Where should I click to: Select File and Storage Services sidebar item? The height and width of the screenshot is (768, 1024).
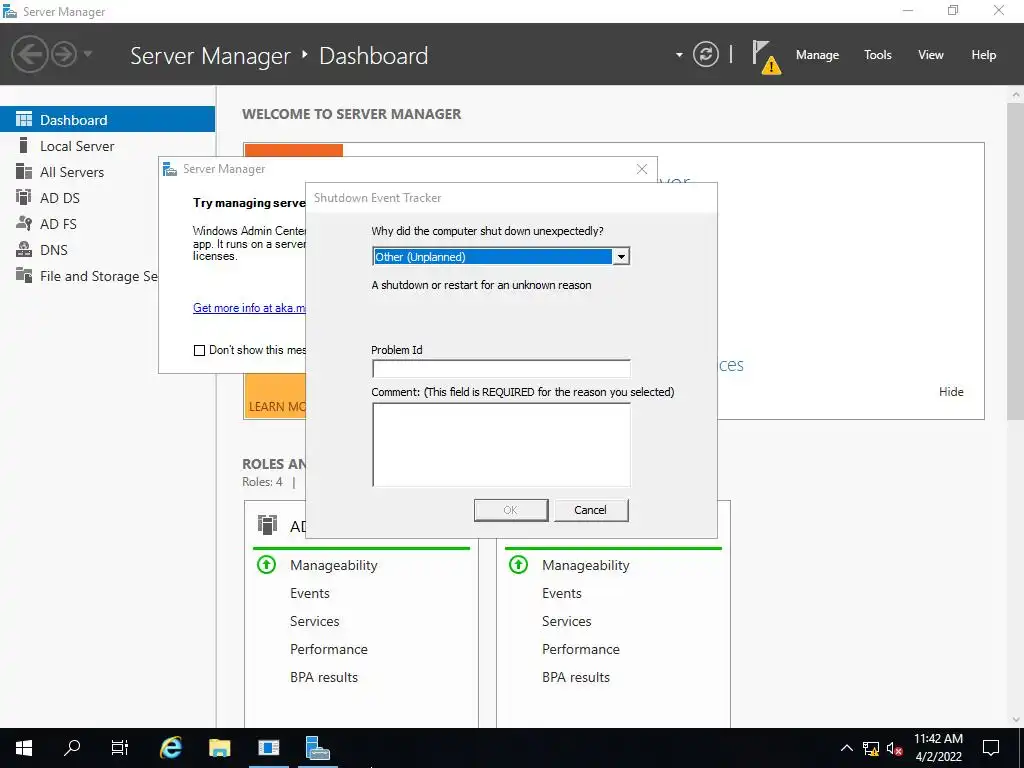79,276
